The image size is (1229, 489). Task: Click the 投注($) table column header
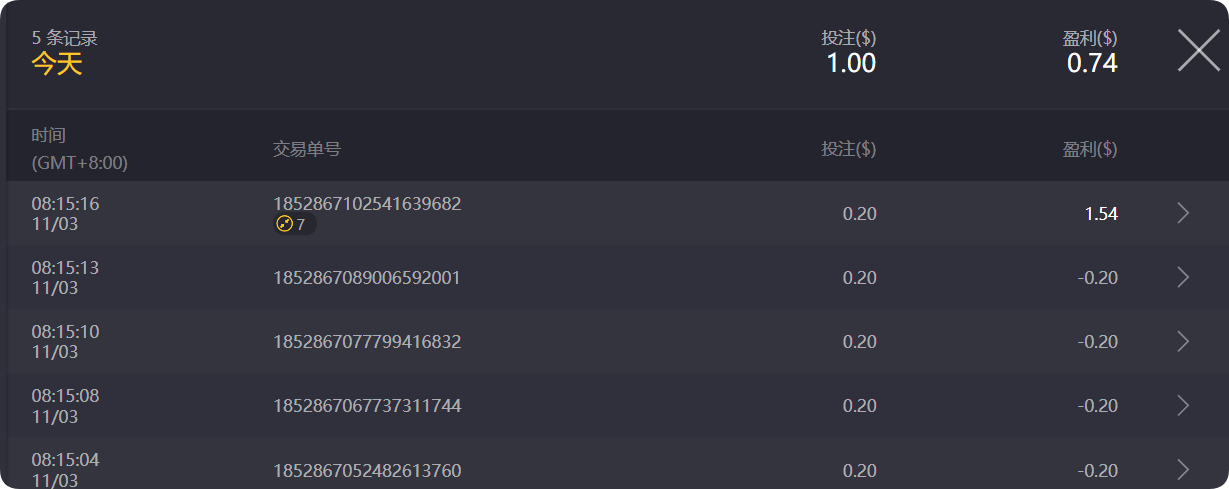pos(848,149)
